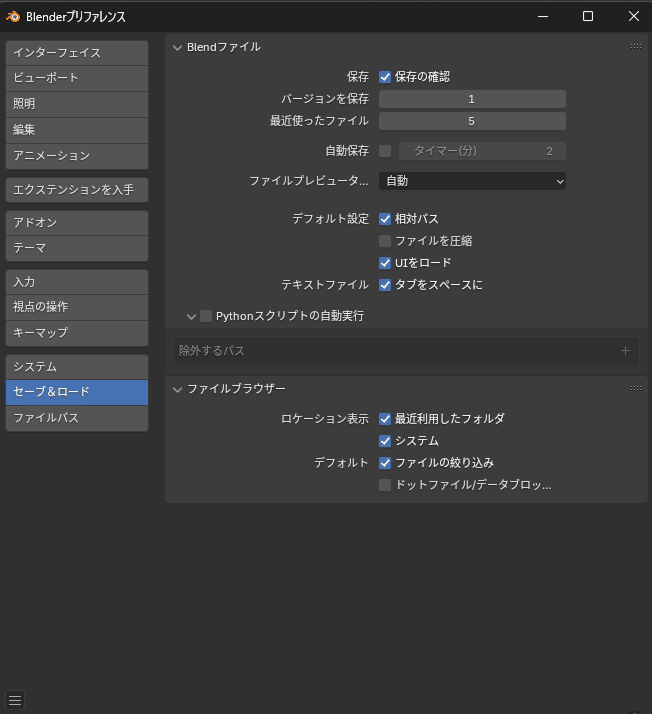The width and height of the screenshot is (652, 714).
Task: Click the 最近使ったファイル number field
Action: click(472, 121)
